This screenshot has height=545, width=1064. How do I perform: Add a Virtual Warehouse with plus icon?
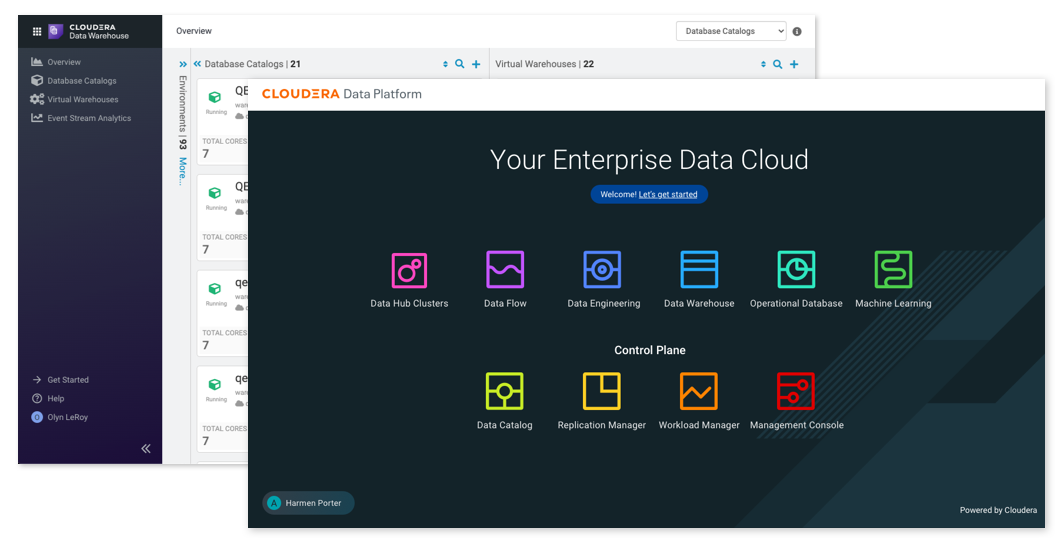point(794,64)
